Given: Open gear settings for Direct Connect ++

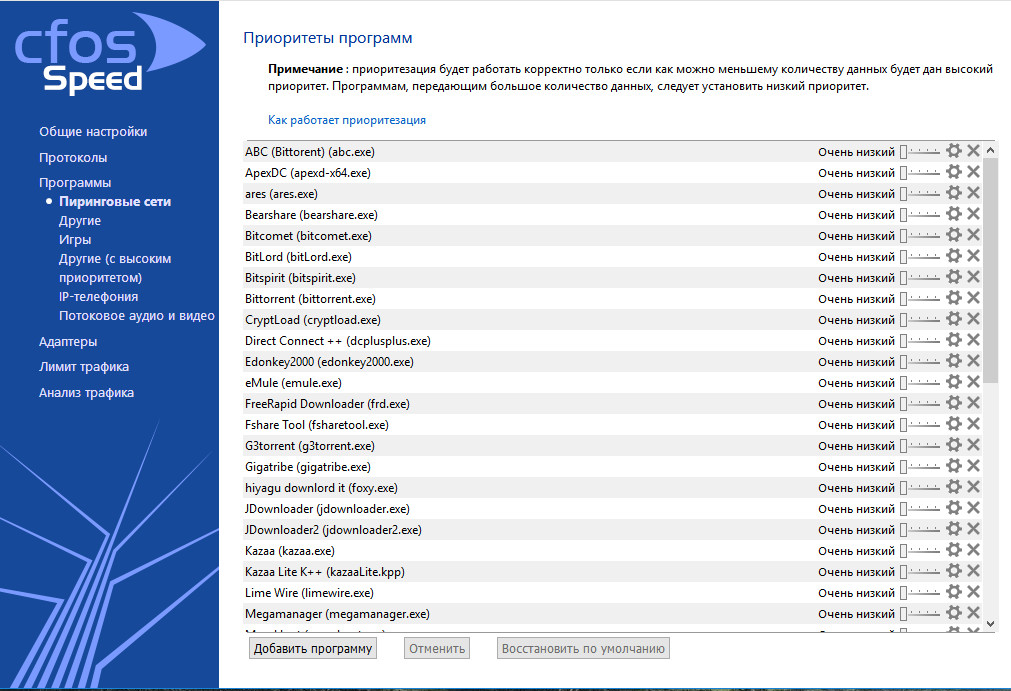Looking at the screenshot, I should pos(954,340).
